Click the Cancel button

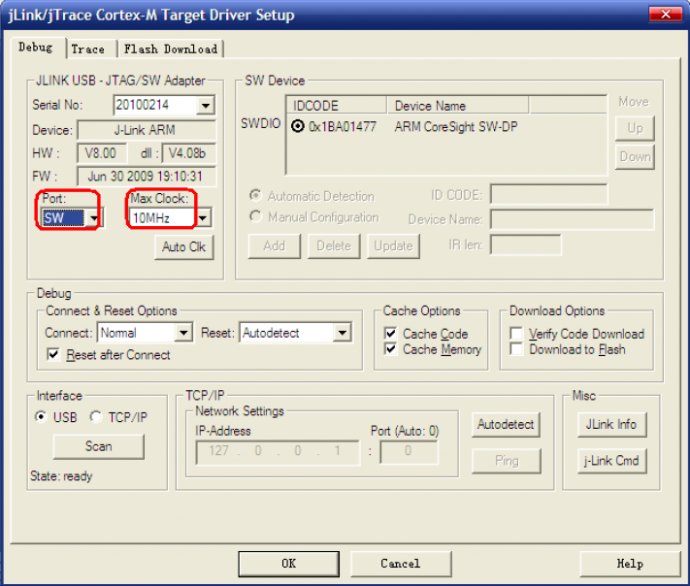point(400,564)
